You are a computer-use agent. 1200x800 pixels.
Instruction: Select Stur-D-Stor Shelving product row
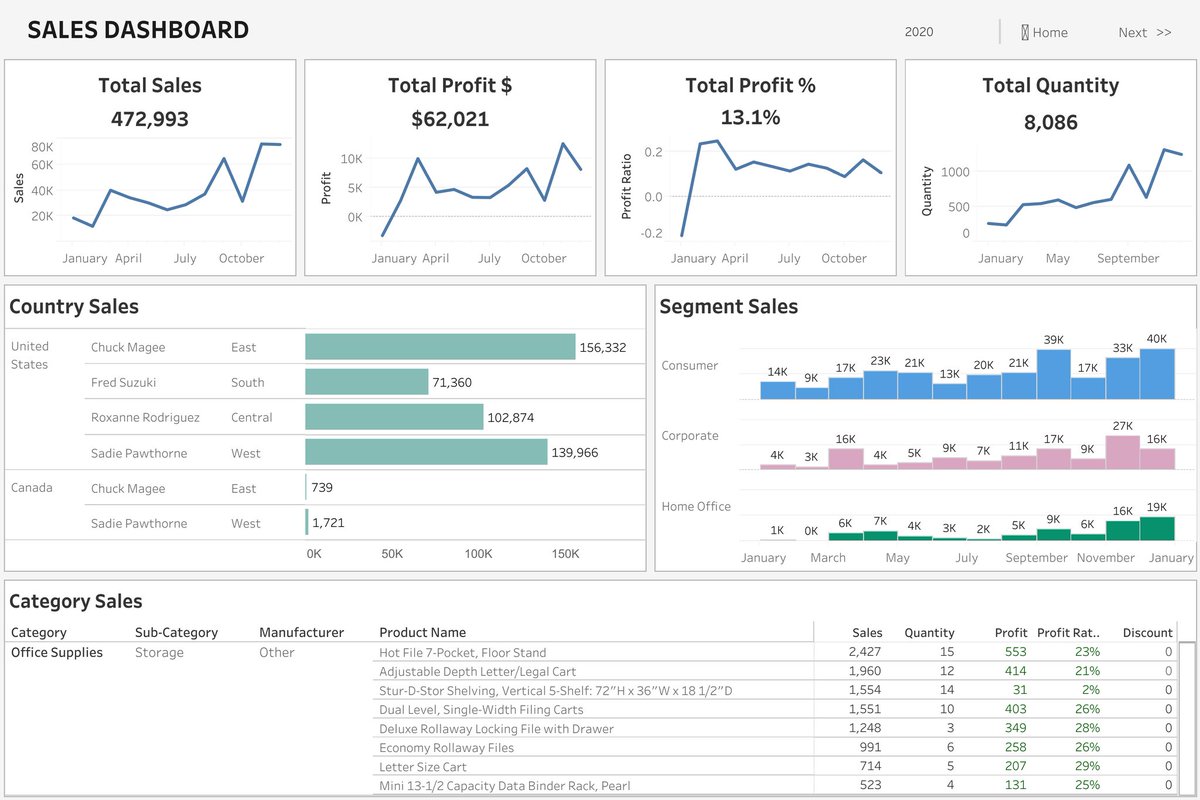(x=775, y=690)
